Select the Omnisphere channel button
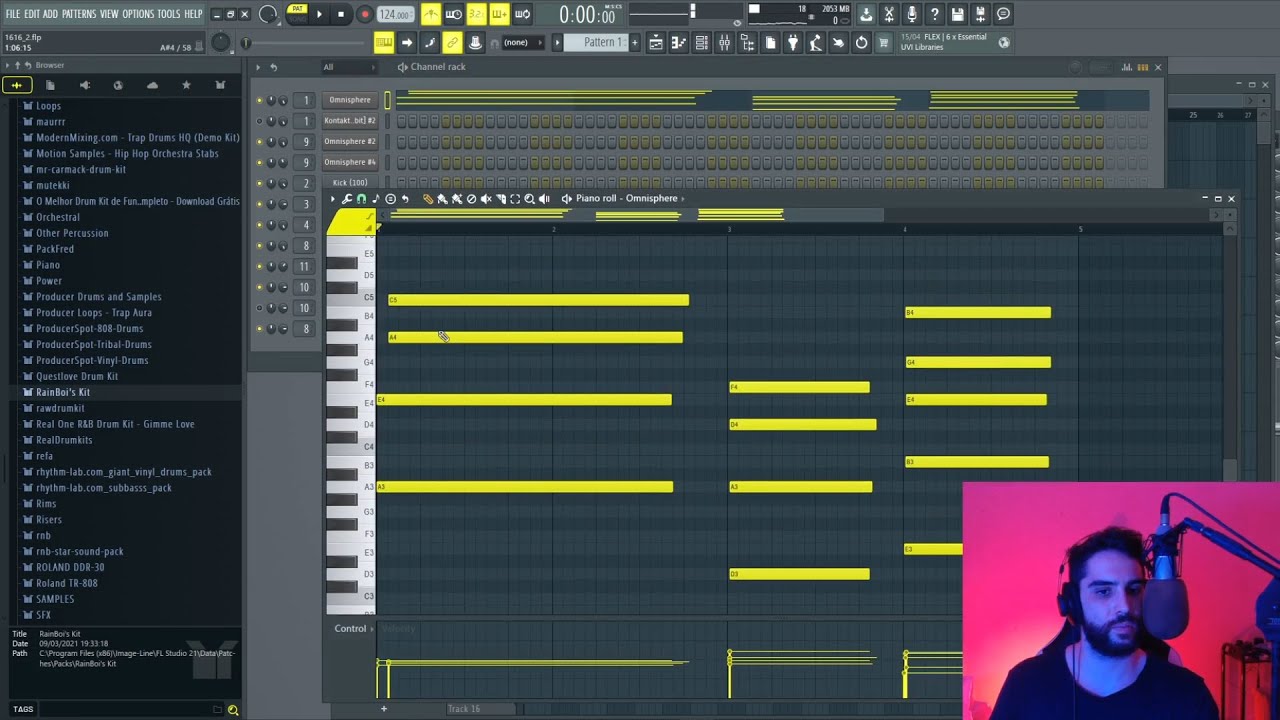The height and width of the screenshot is (720, 1280). (350, 100)
